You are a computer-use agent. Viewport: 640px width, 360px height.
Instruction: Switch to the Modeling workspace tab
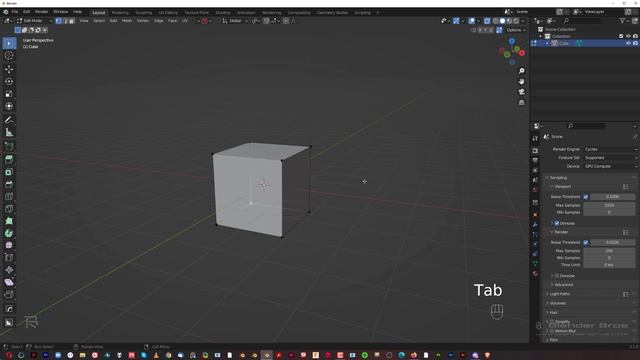[x=120, y=13]
